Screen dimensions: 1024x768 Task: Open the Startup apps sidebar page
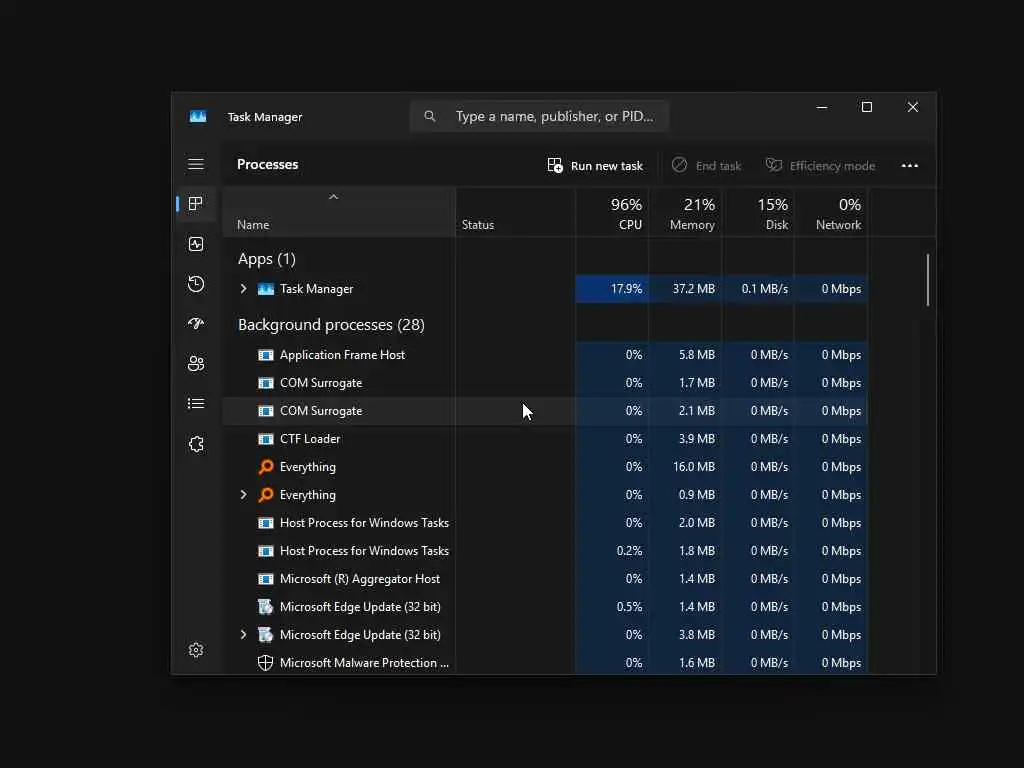tap(196, 324)
